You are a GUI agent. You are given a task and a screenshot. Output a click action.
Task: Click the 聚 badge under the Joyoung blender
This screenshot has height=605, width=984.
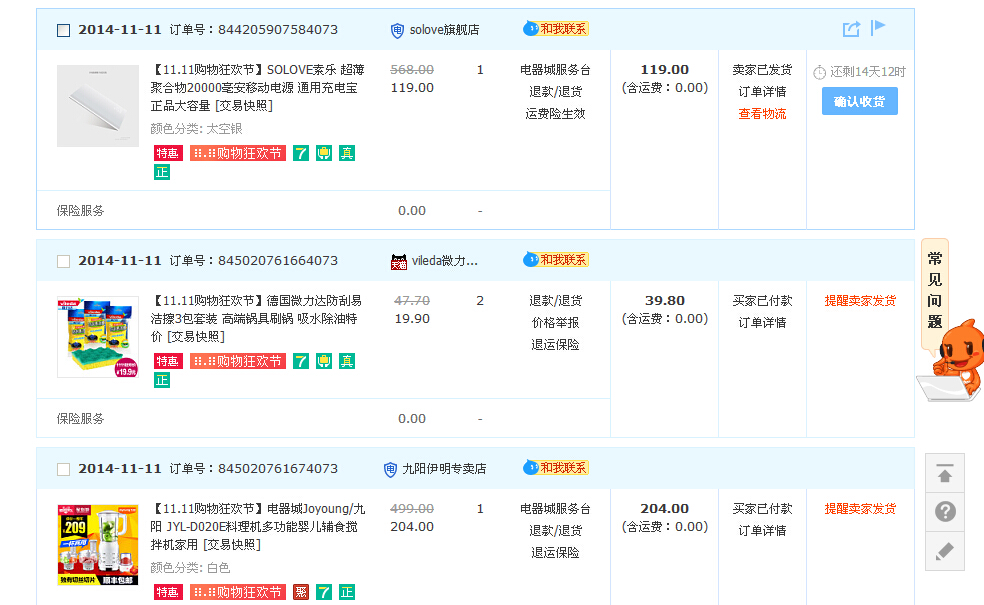pos(301,592)
